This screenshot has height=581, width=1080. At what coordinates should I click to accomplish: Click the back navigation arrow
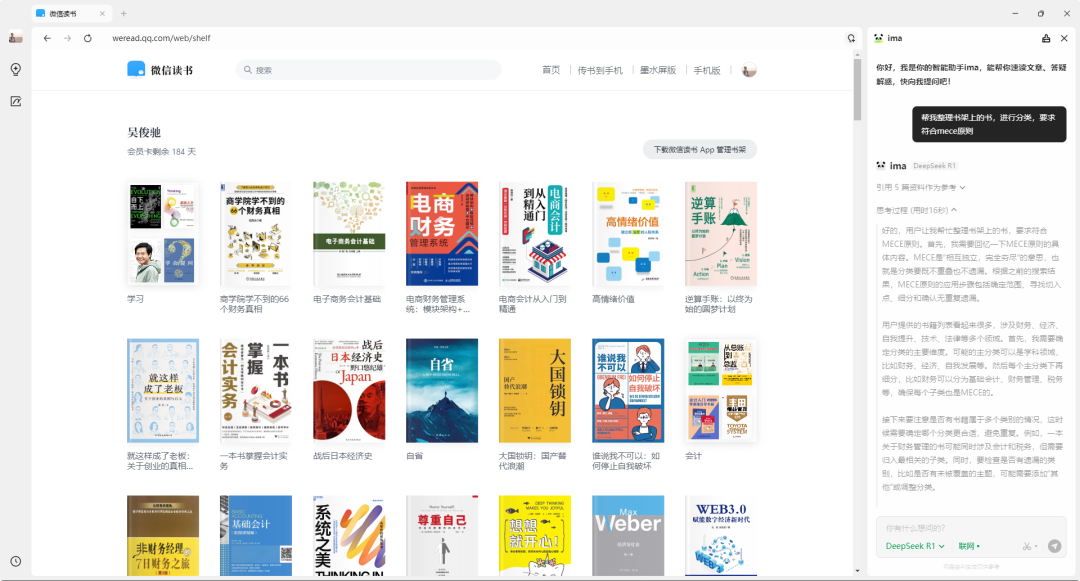pos(47,39)
